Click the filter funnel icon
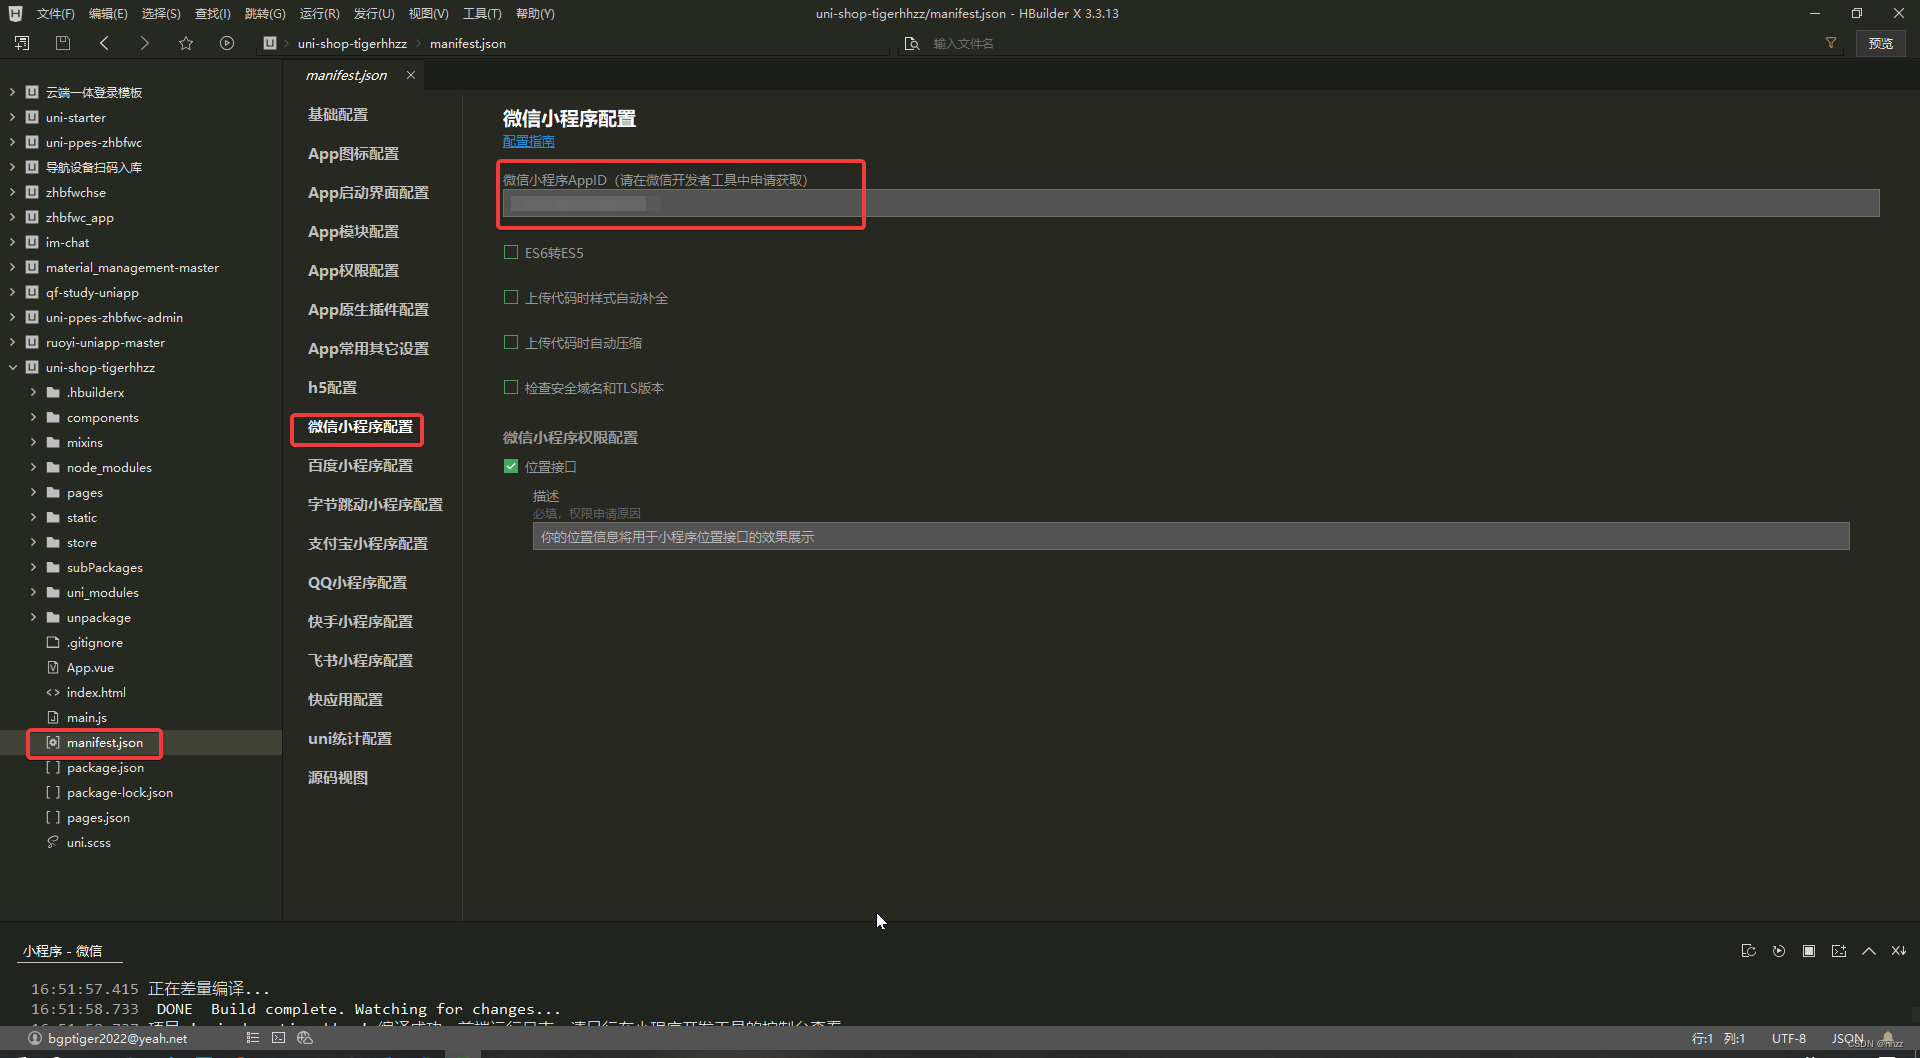 pyautogui.click(x=1831, y=43)
